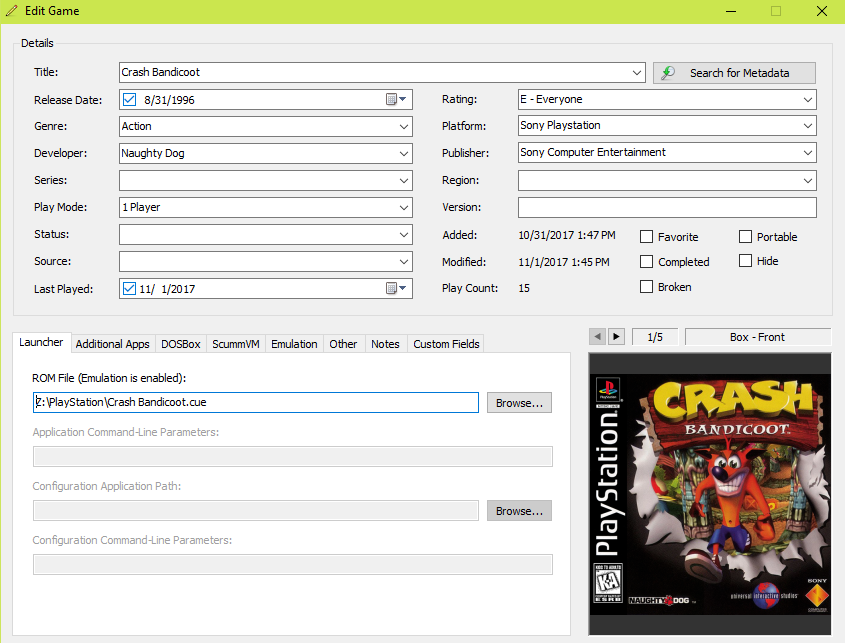The width and height of the screenshot is (845, 643).
Task: Click the Application Command-Line Parameters field
Action: coord(293,457)
